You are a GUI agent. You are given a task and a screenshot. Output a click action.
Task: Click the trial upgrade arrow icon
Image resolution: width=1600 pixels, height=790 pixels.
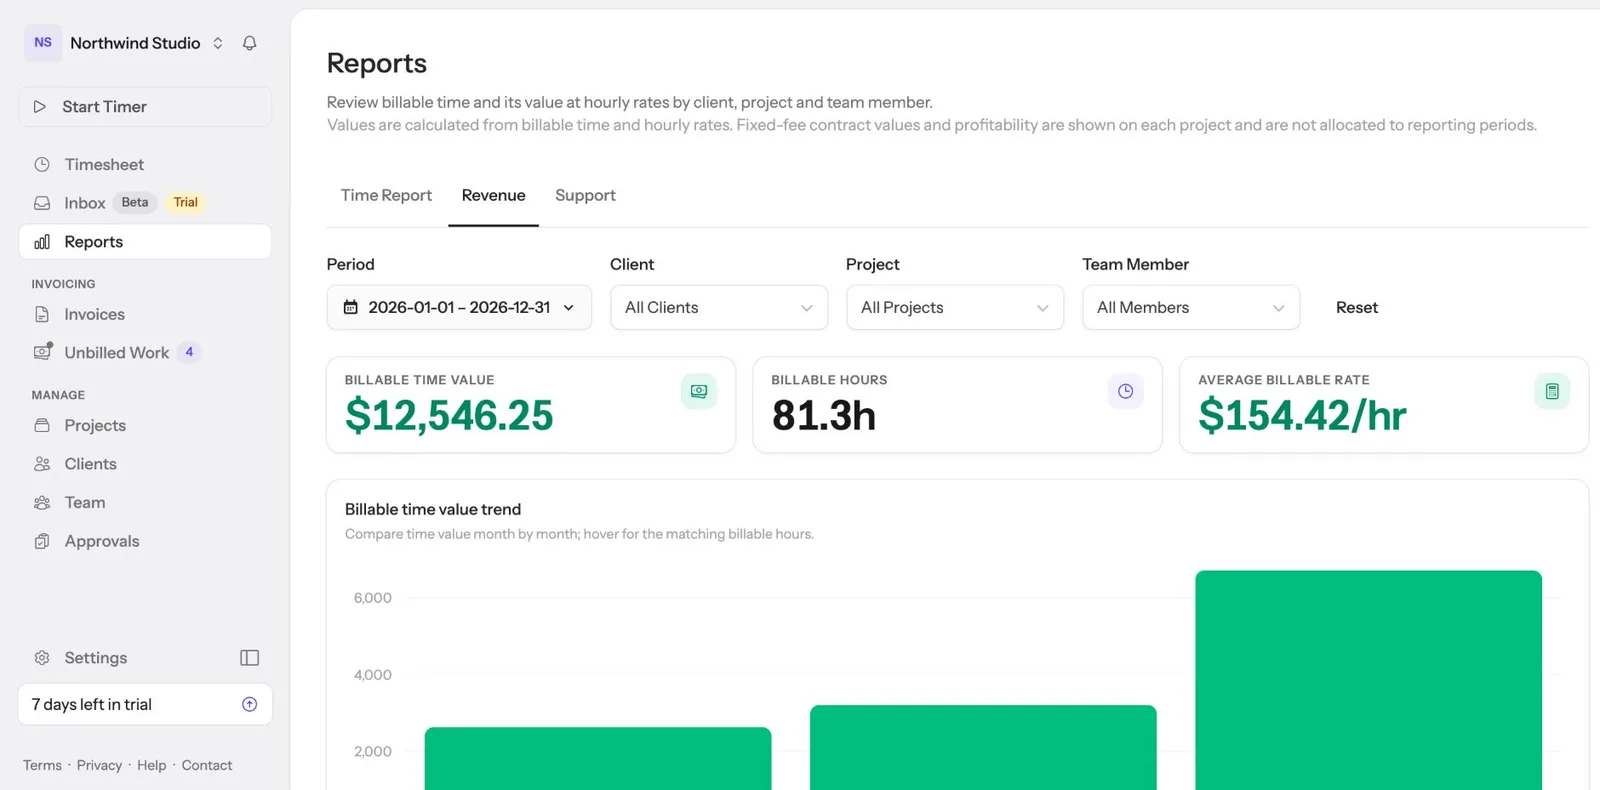(250, 704)
